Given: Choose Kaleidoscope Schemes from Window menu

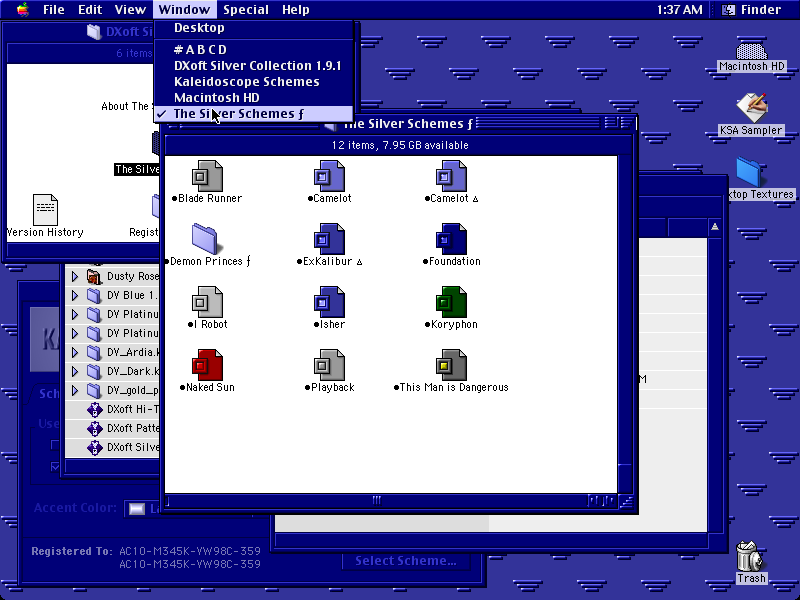Looking at the screenshot, I should tap(254, 82).
